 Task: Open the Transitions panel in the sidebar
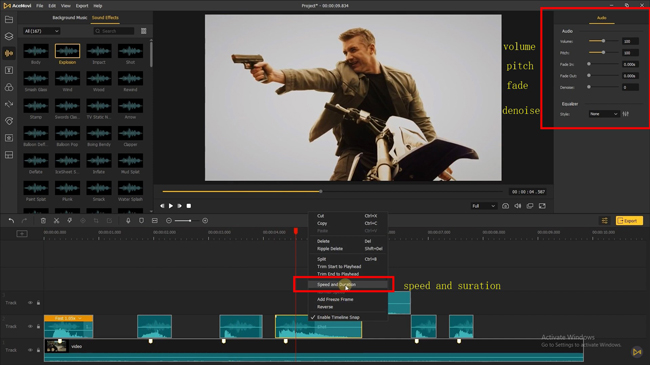(x=9, y=104)
